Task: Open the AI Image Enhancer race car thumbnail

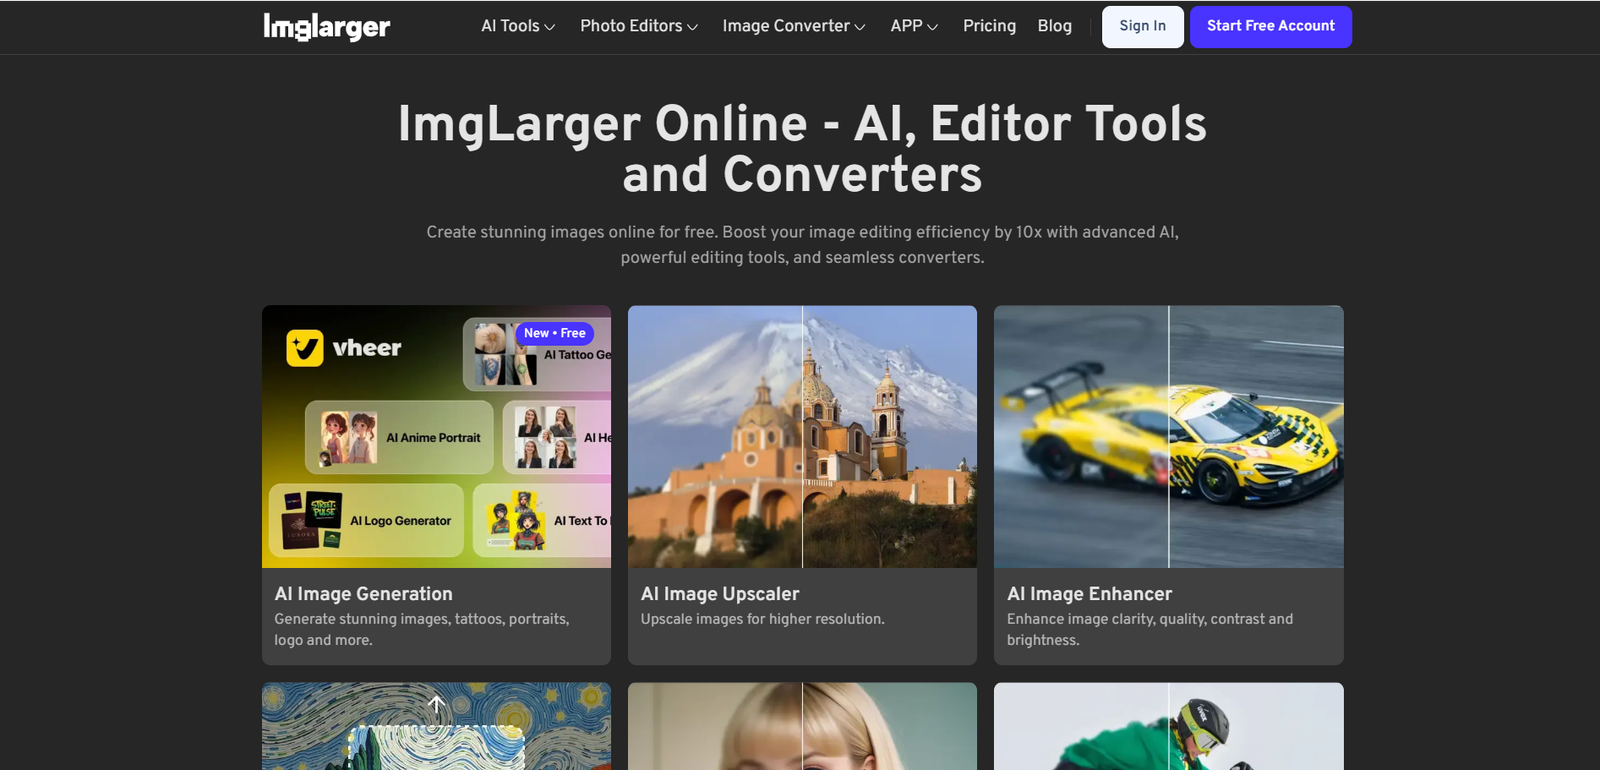Action: (1168, 437)
